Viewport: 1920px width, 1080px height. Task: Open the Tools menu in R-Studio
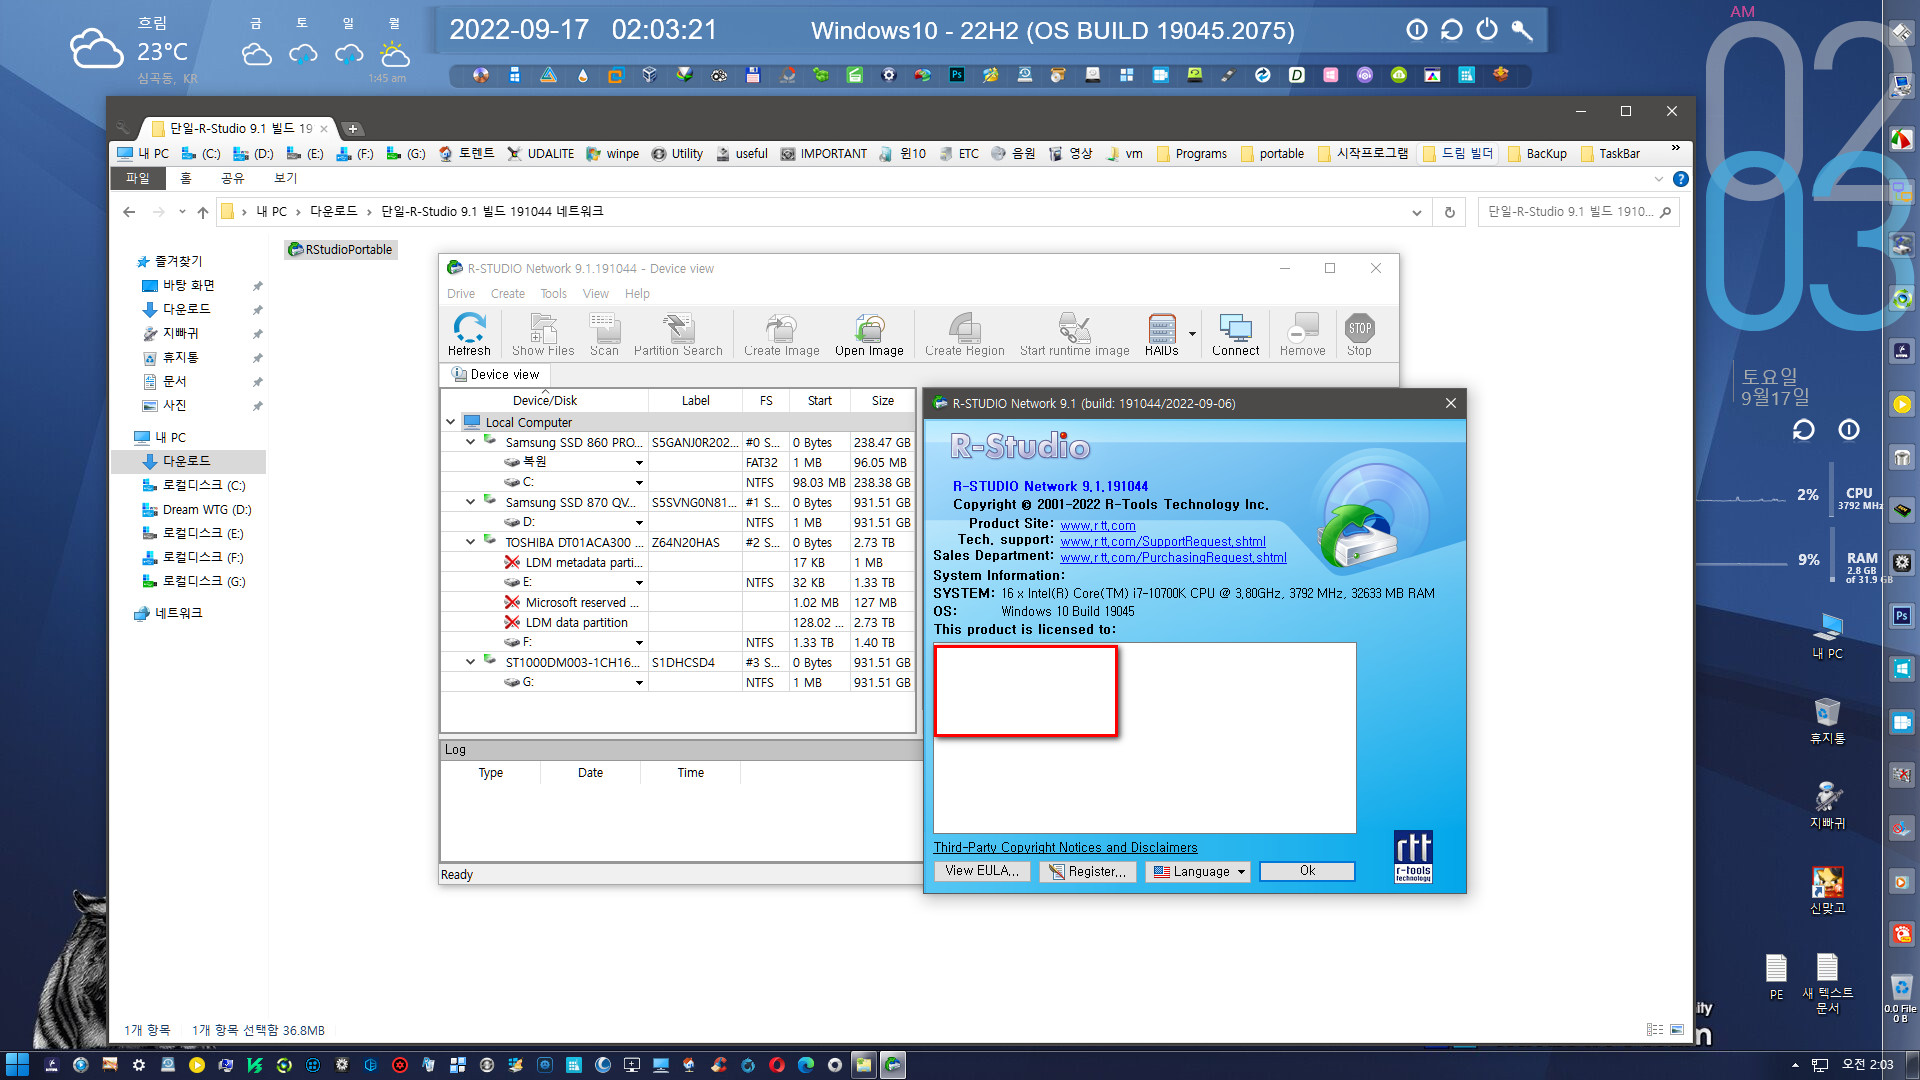pos(553,294)
